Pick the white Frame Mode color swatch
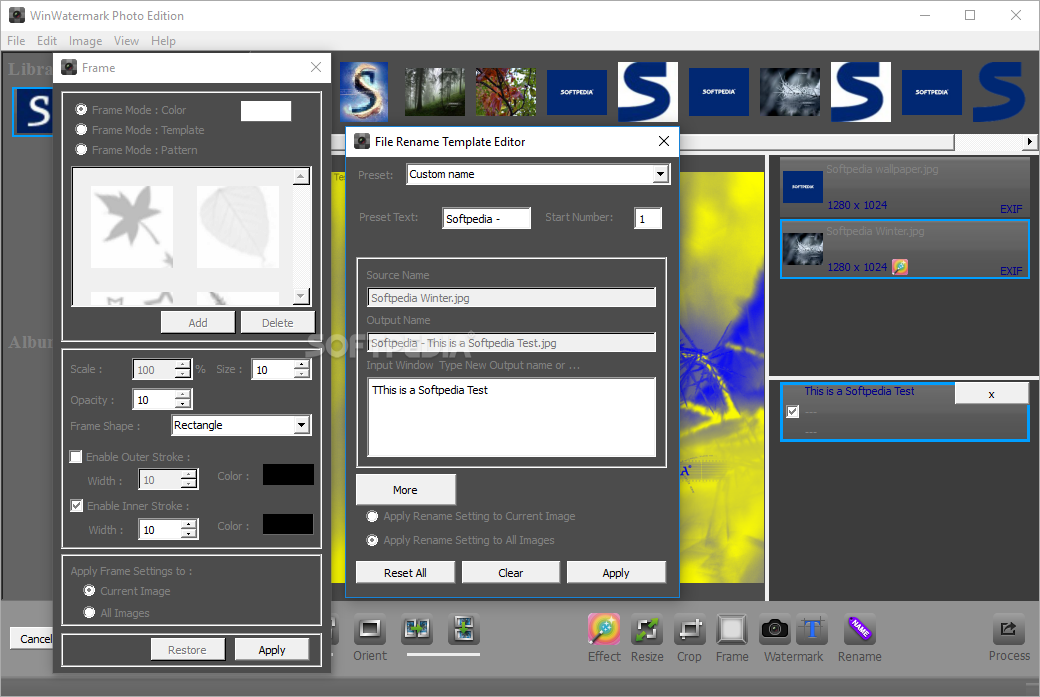The width and height of the screenshot is (1040, 697). (265, 111)
